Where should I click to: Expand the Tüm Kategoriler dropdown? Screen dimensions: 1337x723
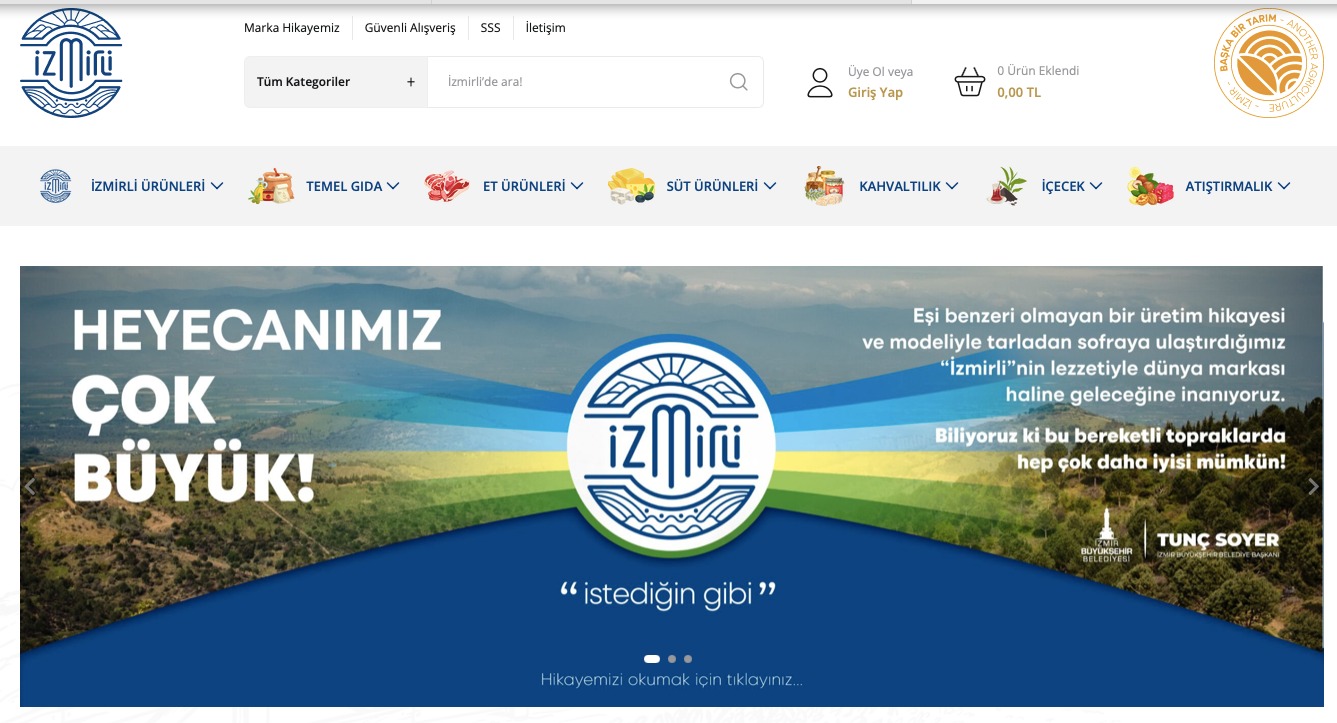click(335, 82)
